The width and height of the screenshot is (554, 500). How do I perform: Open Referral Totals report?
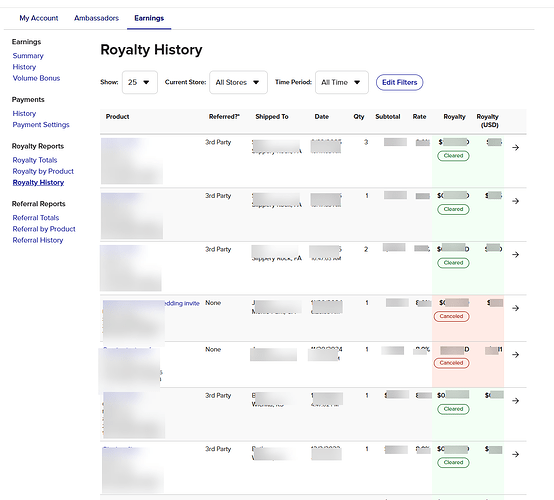click(36, 218)
